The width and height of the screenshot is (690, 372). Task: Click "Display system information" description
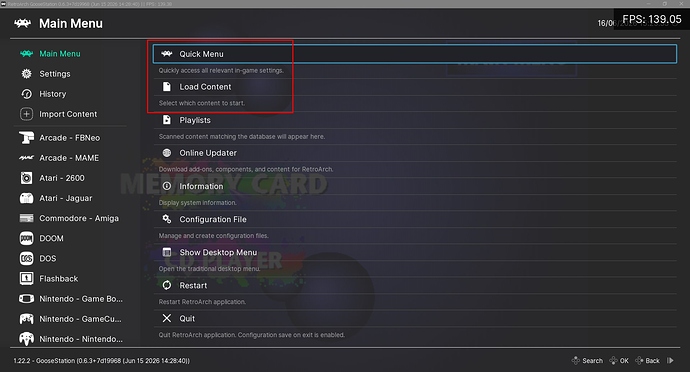coord(197,203)
